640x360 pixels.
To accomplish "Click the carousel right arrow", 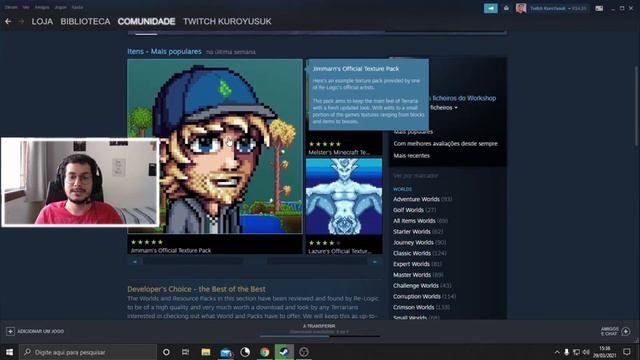I will (x=375, y=262).
